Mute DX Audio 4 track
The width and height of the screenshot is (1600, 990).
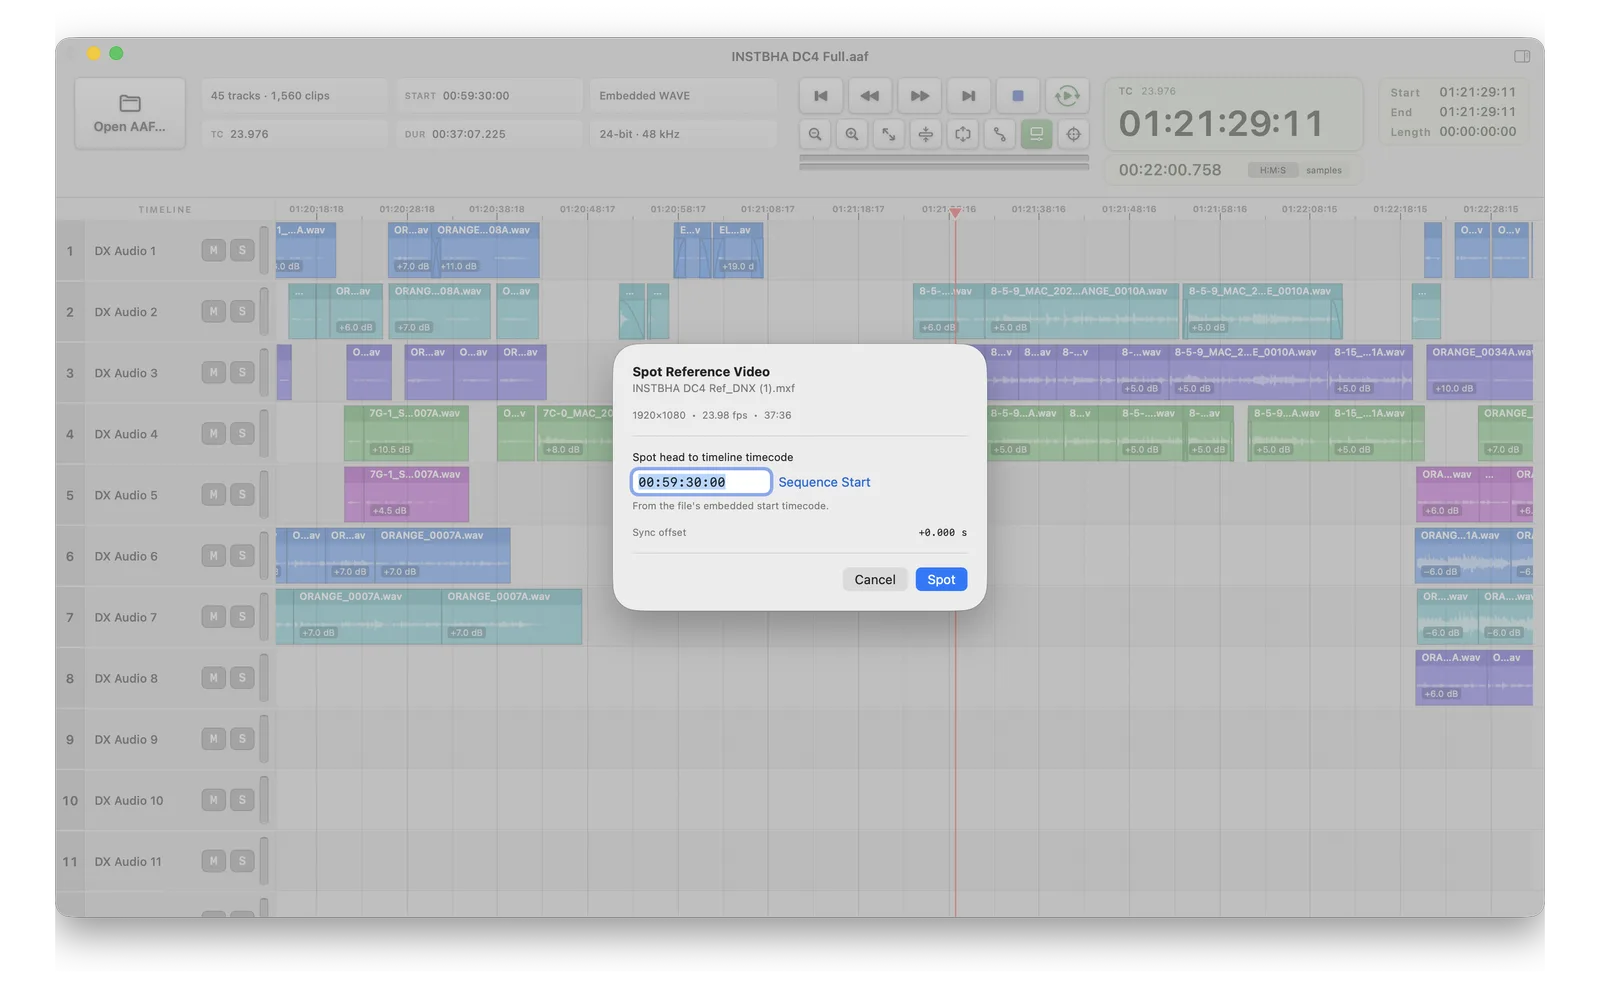click(x=213, y=434)
